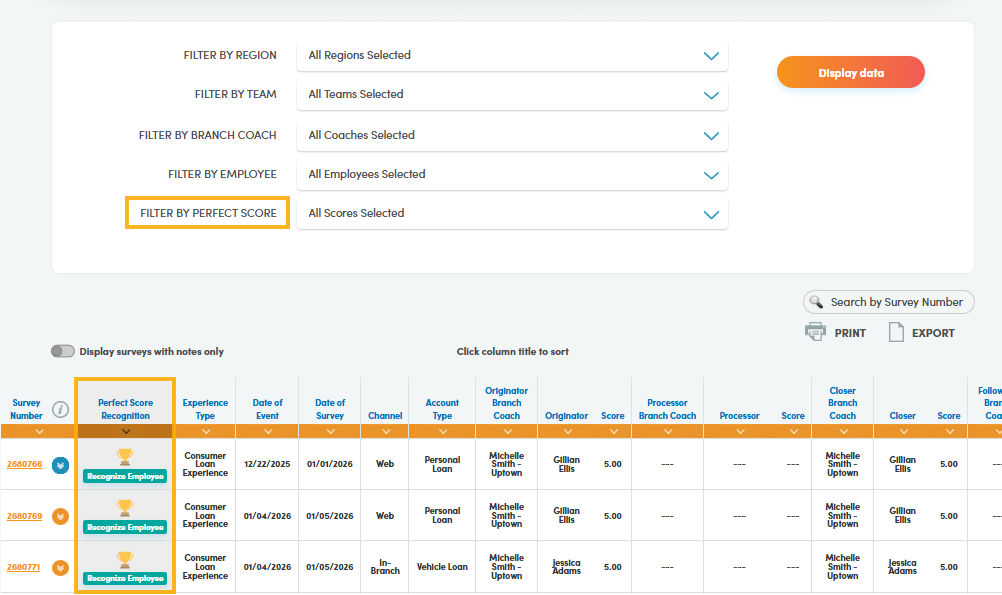Open the Filter by Branch Coach dropdown
This screenshot has width=1002, height=595.
(x=512, y=135)
